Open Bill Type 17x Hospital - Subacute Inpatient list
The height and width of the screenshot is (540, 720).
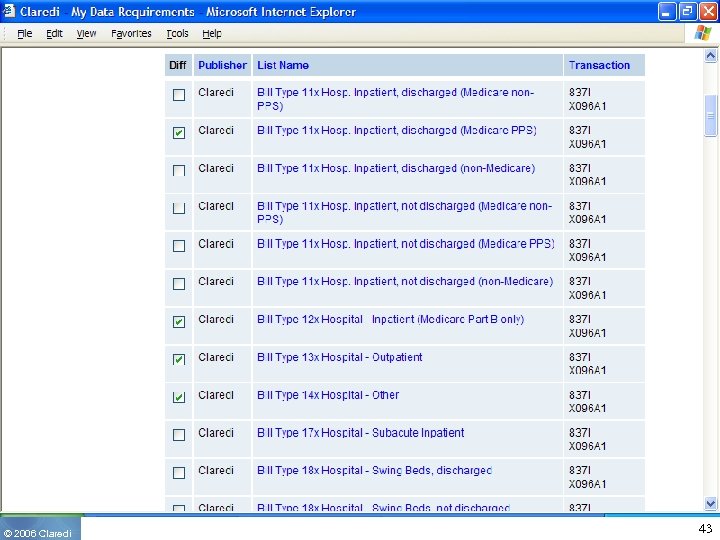(361, 433)
